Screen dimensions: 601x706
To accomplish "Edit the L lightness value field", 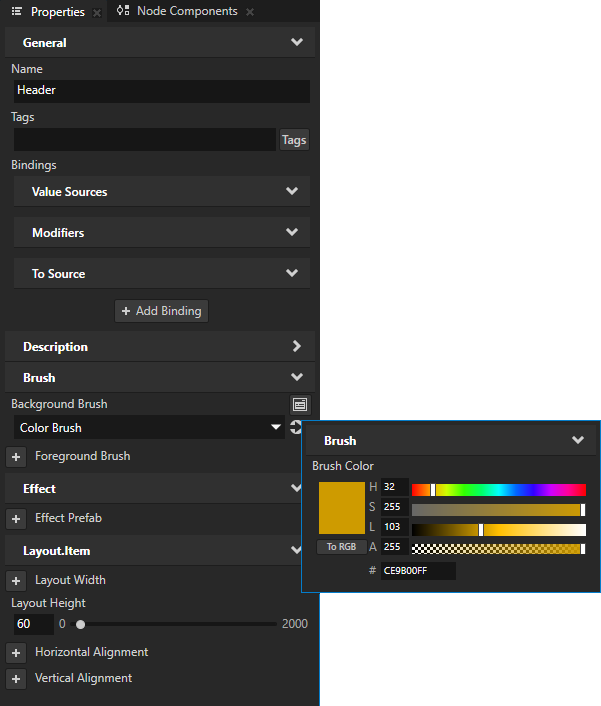I will [394, 527].
